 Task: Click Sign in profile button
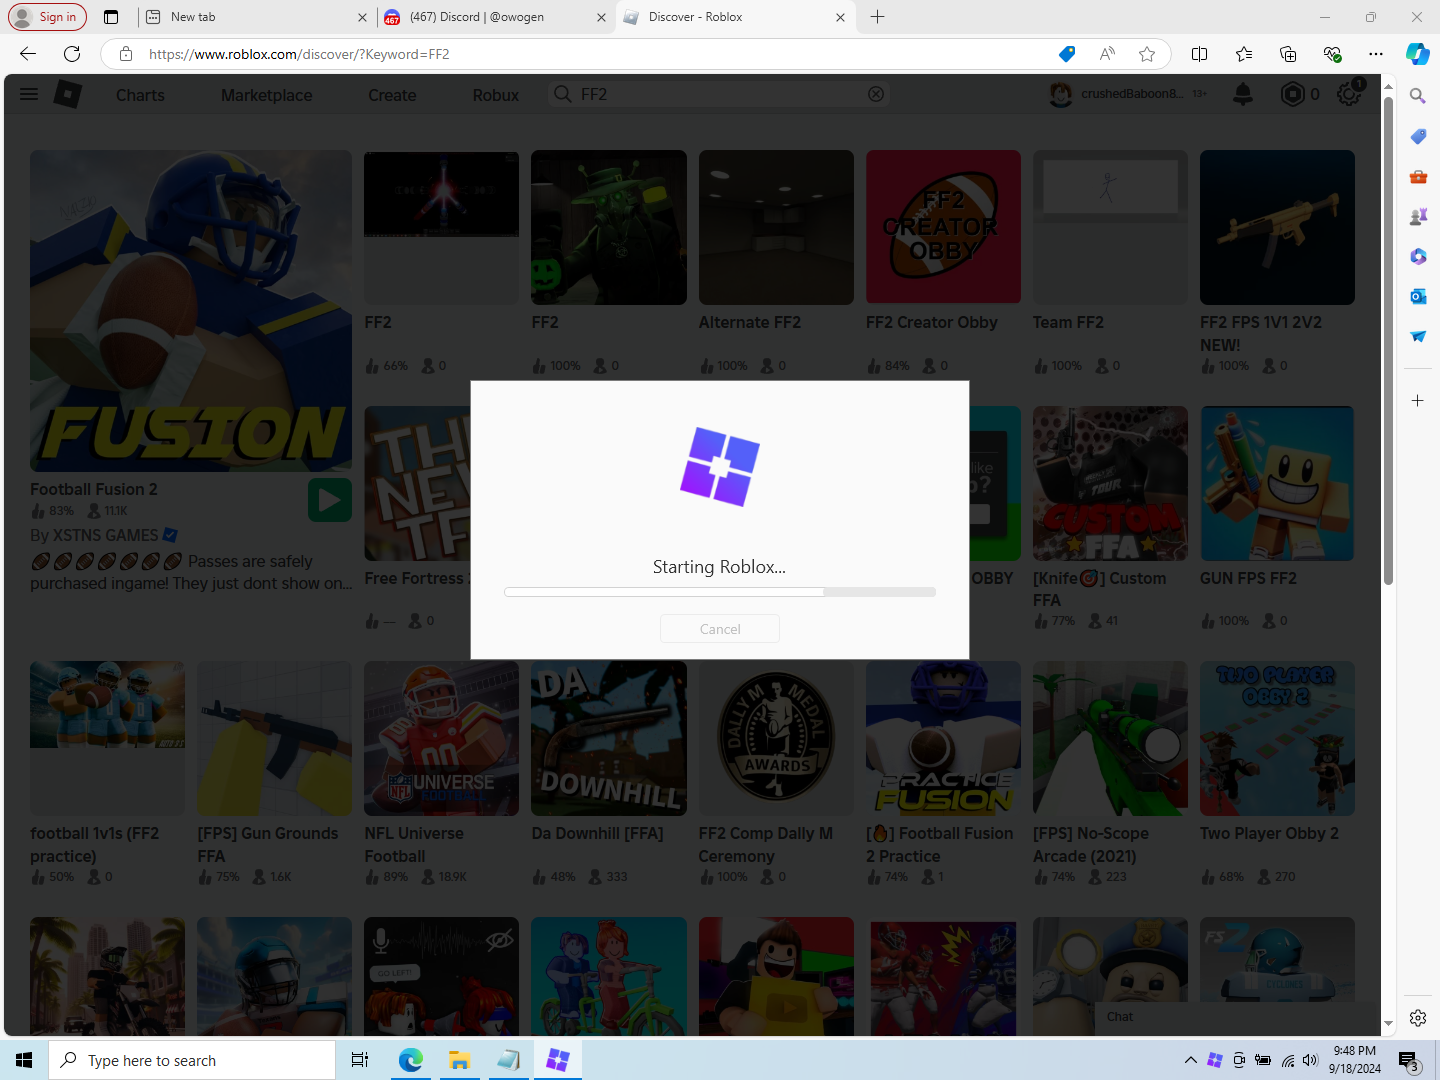pos(47,17)
